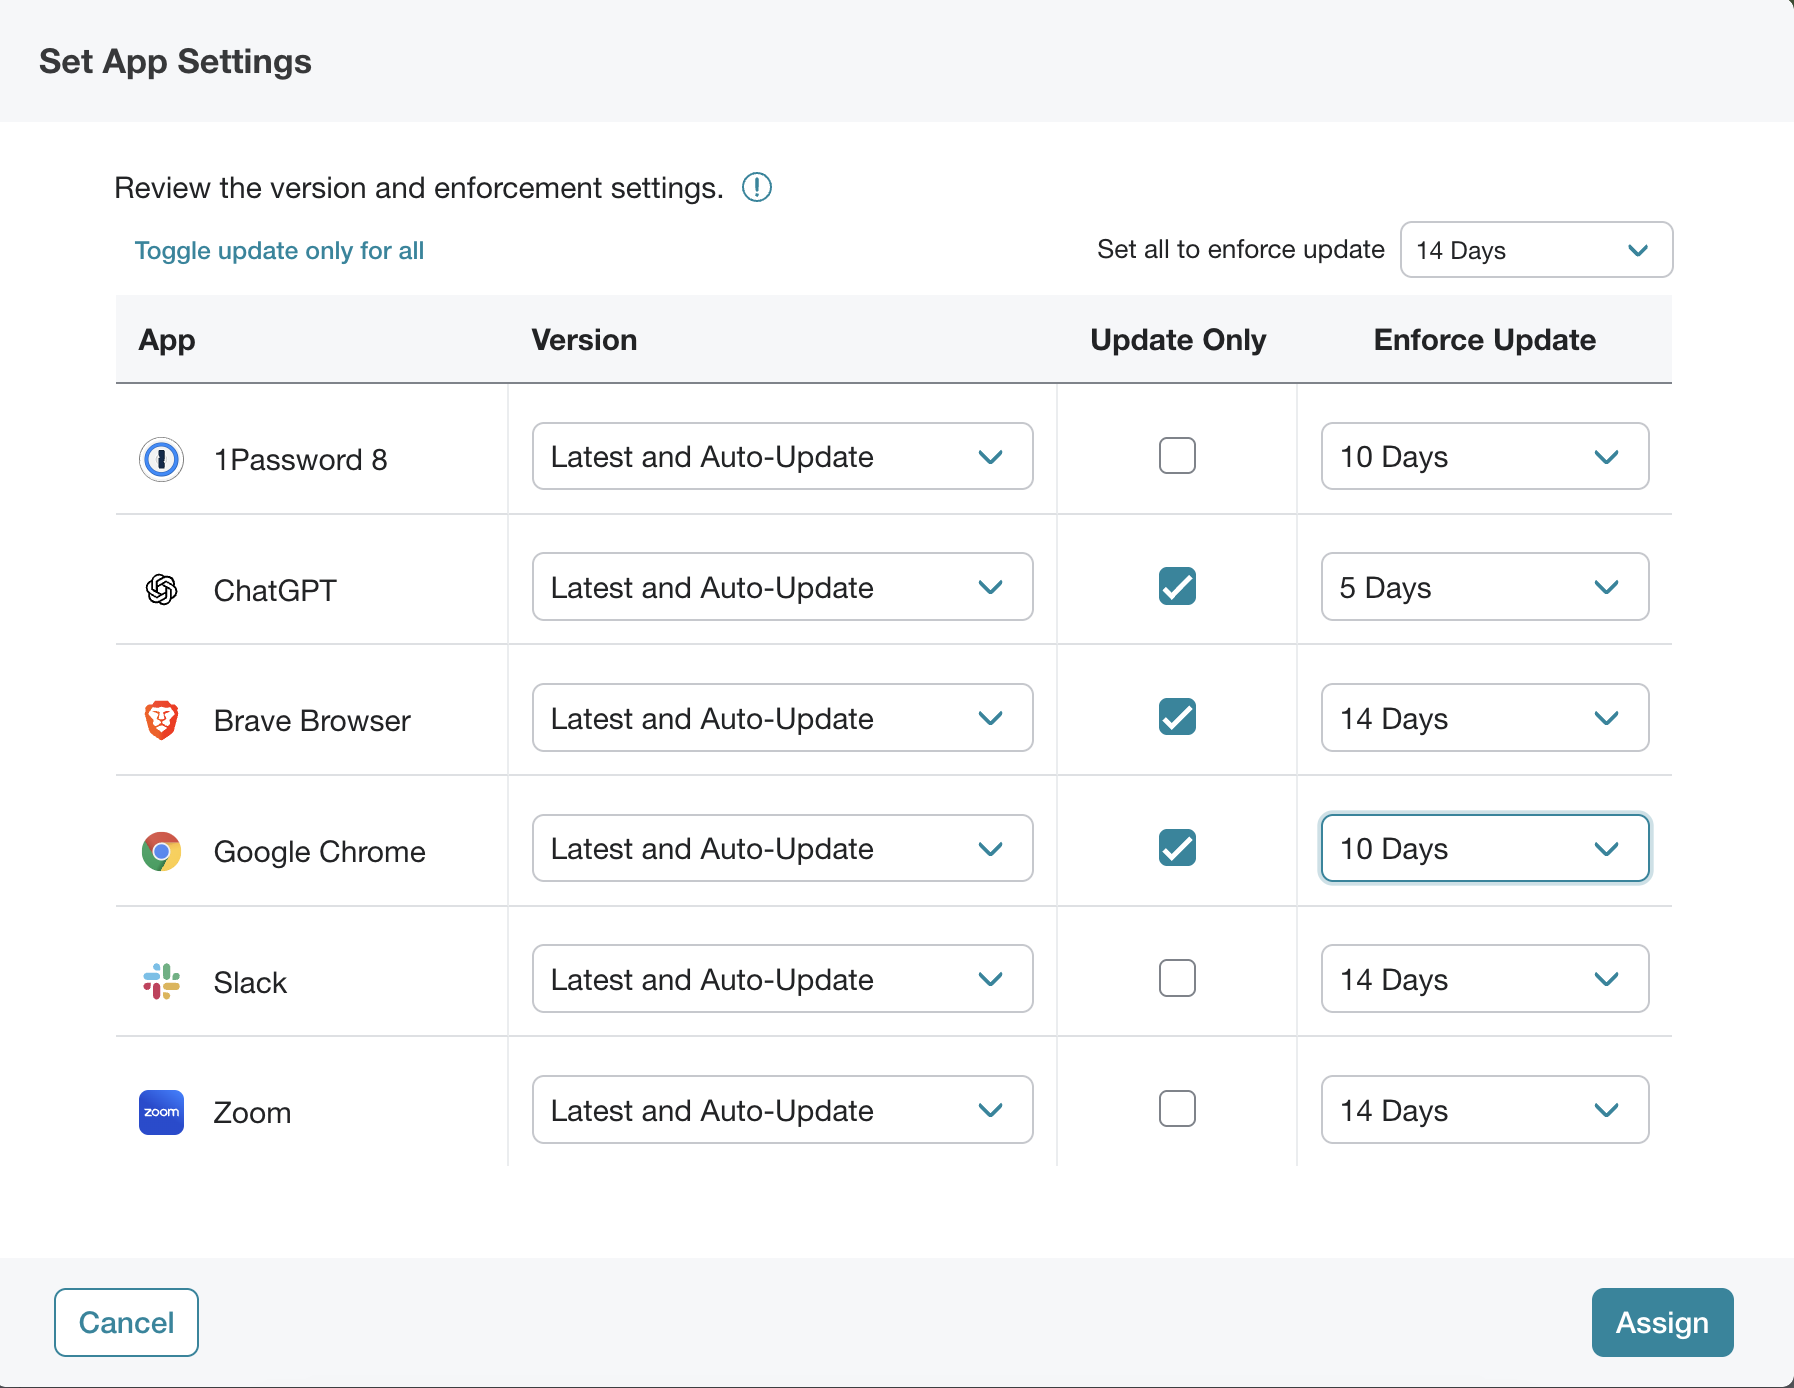Click the Slack app name
1794x1388 pixels.
coord(250,983)
